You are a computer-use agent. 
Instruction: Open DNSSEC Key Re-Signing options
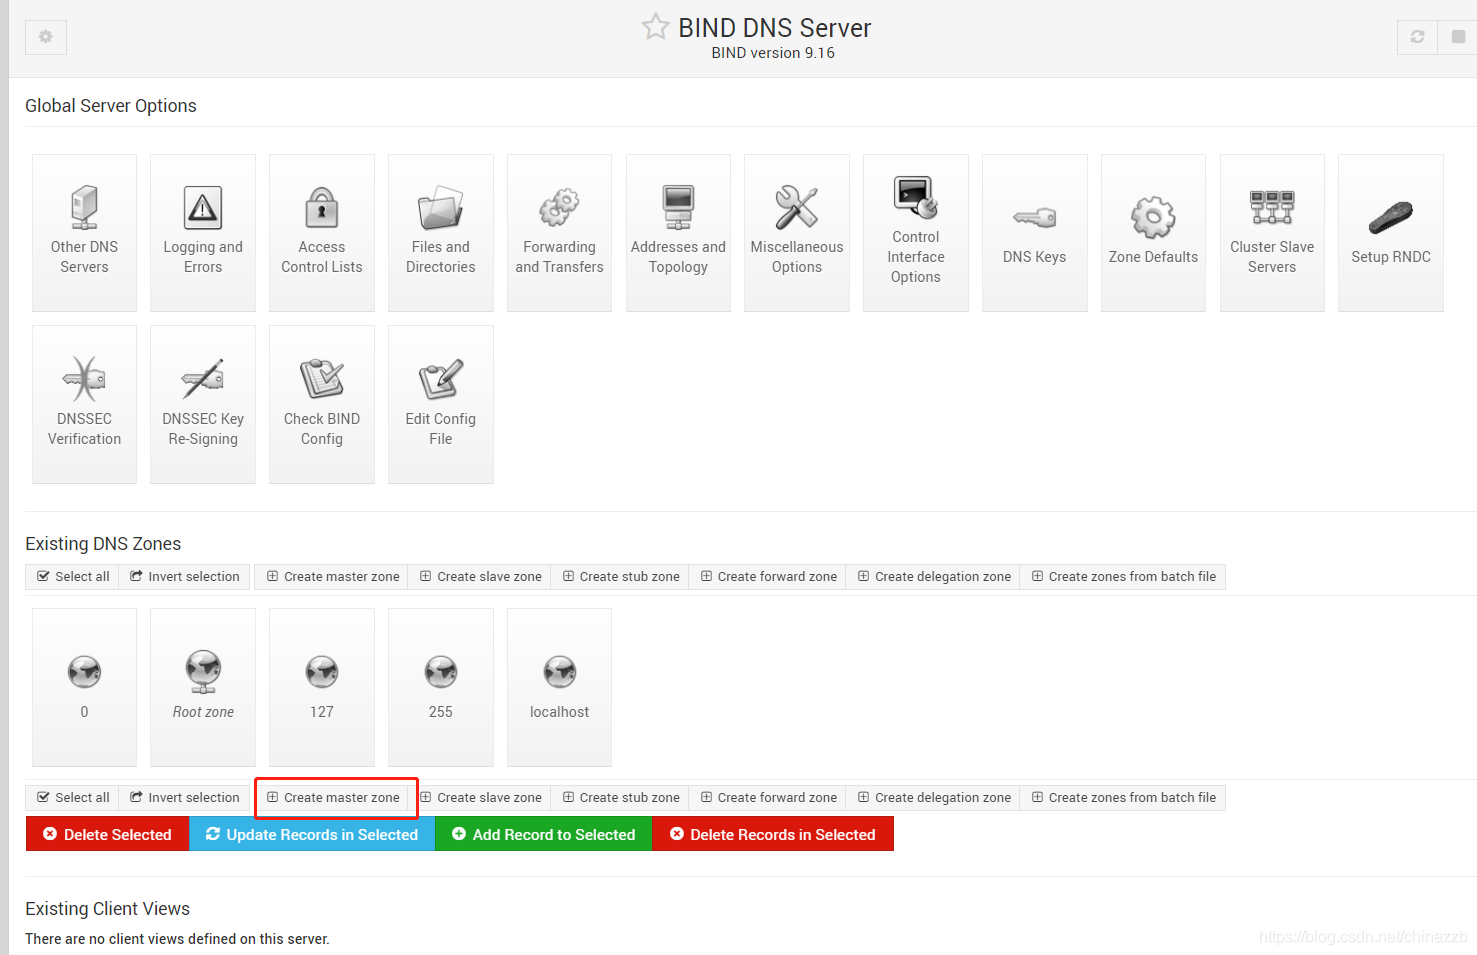[x=203, y=404]
